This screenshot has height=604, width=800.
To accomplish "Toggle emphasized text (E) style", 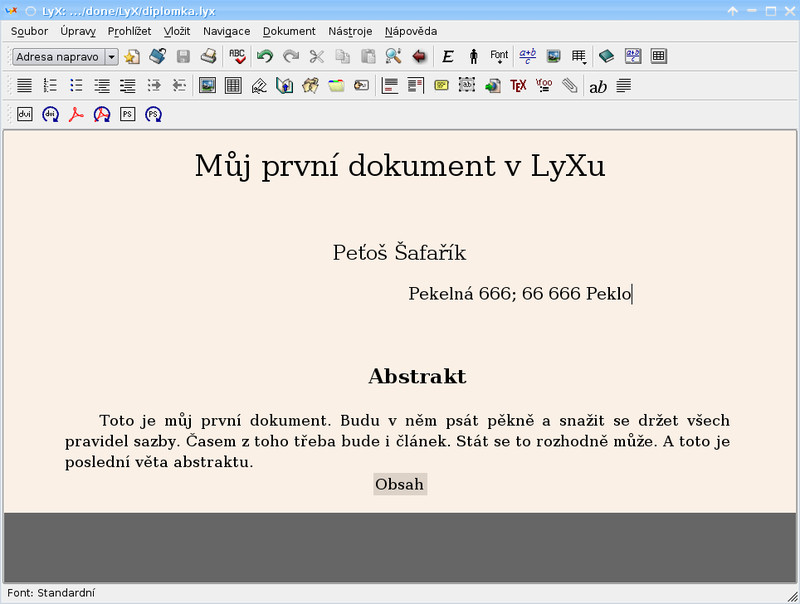I will point(448,56).
